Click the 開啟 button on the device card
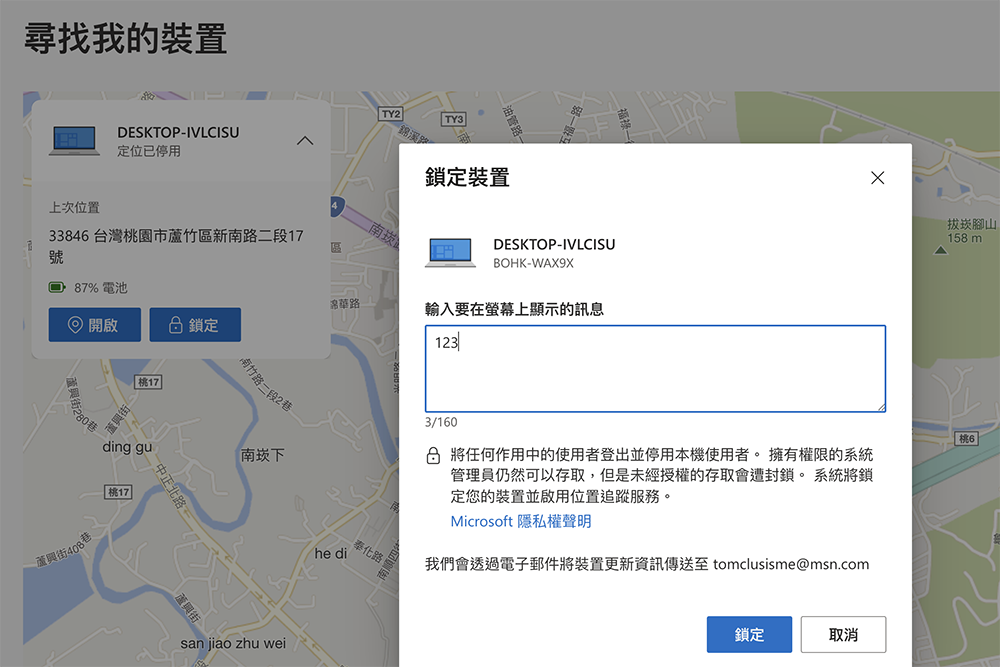The height and width of the screenshot is (667, 1000). click(x=94, y=324)
